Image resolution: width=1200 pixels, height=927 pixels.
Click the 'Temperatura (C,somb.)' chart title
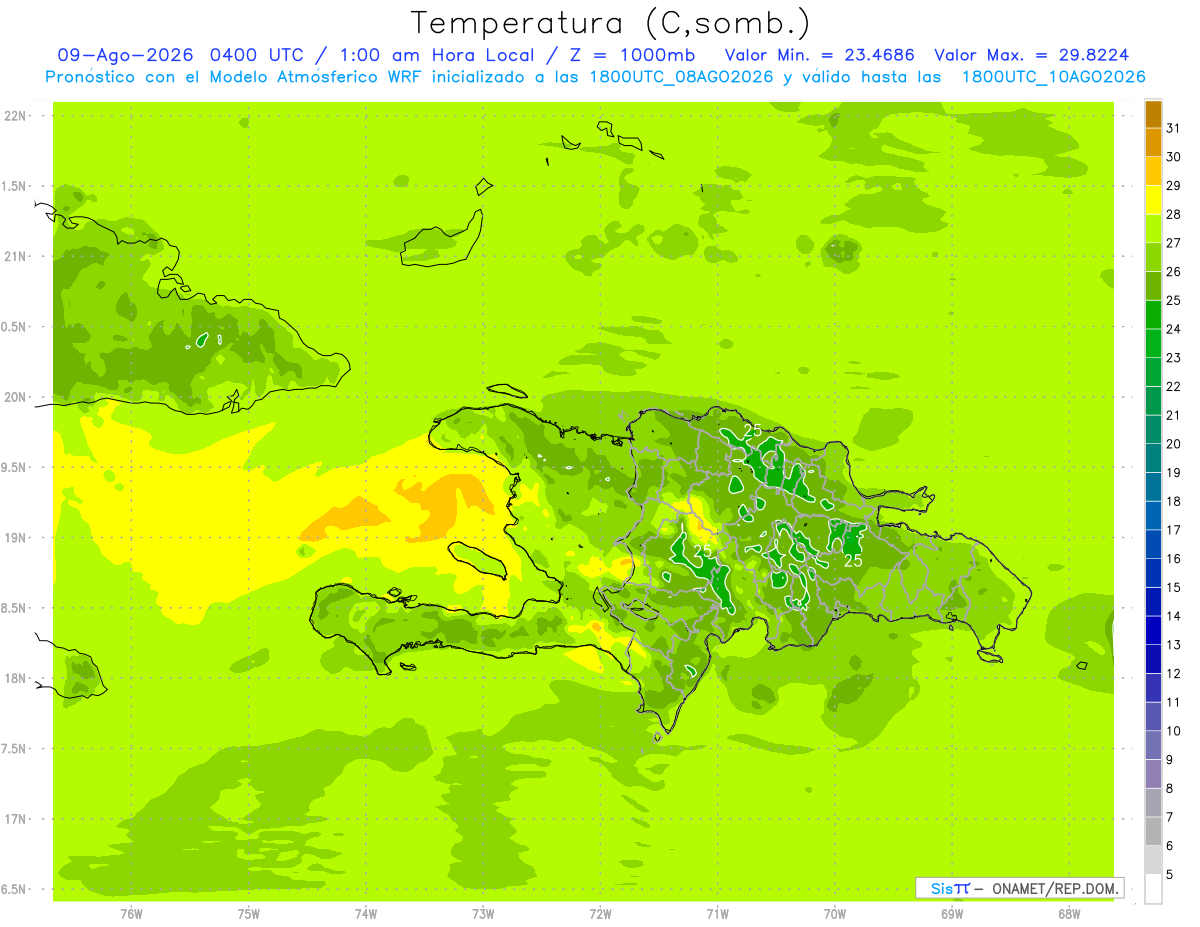point(611,22)
